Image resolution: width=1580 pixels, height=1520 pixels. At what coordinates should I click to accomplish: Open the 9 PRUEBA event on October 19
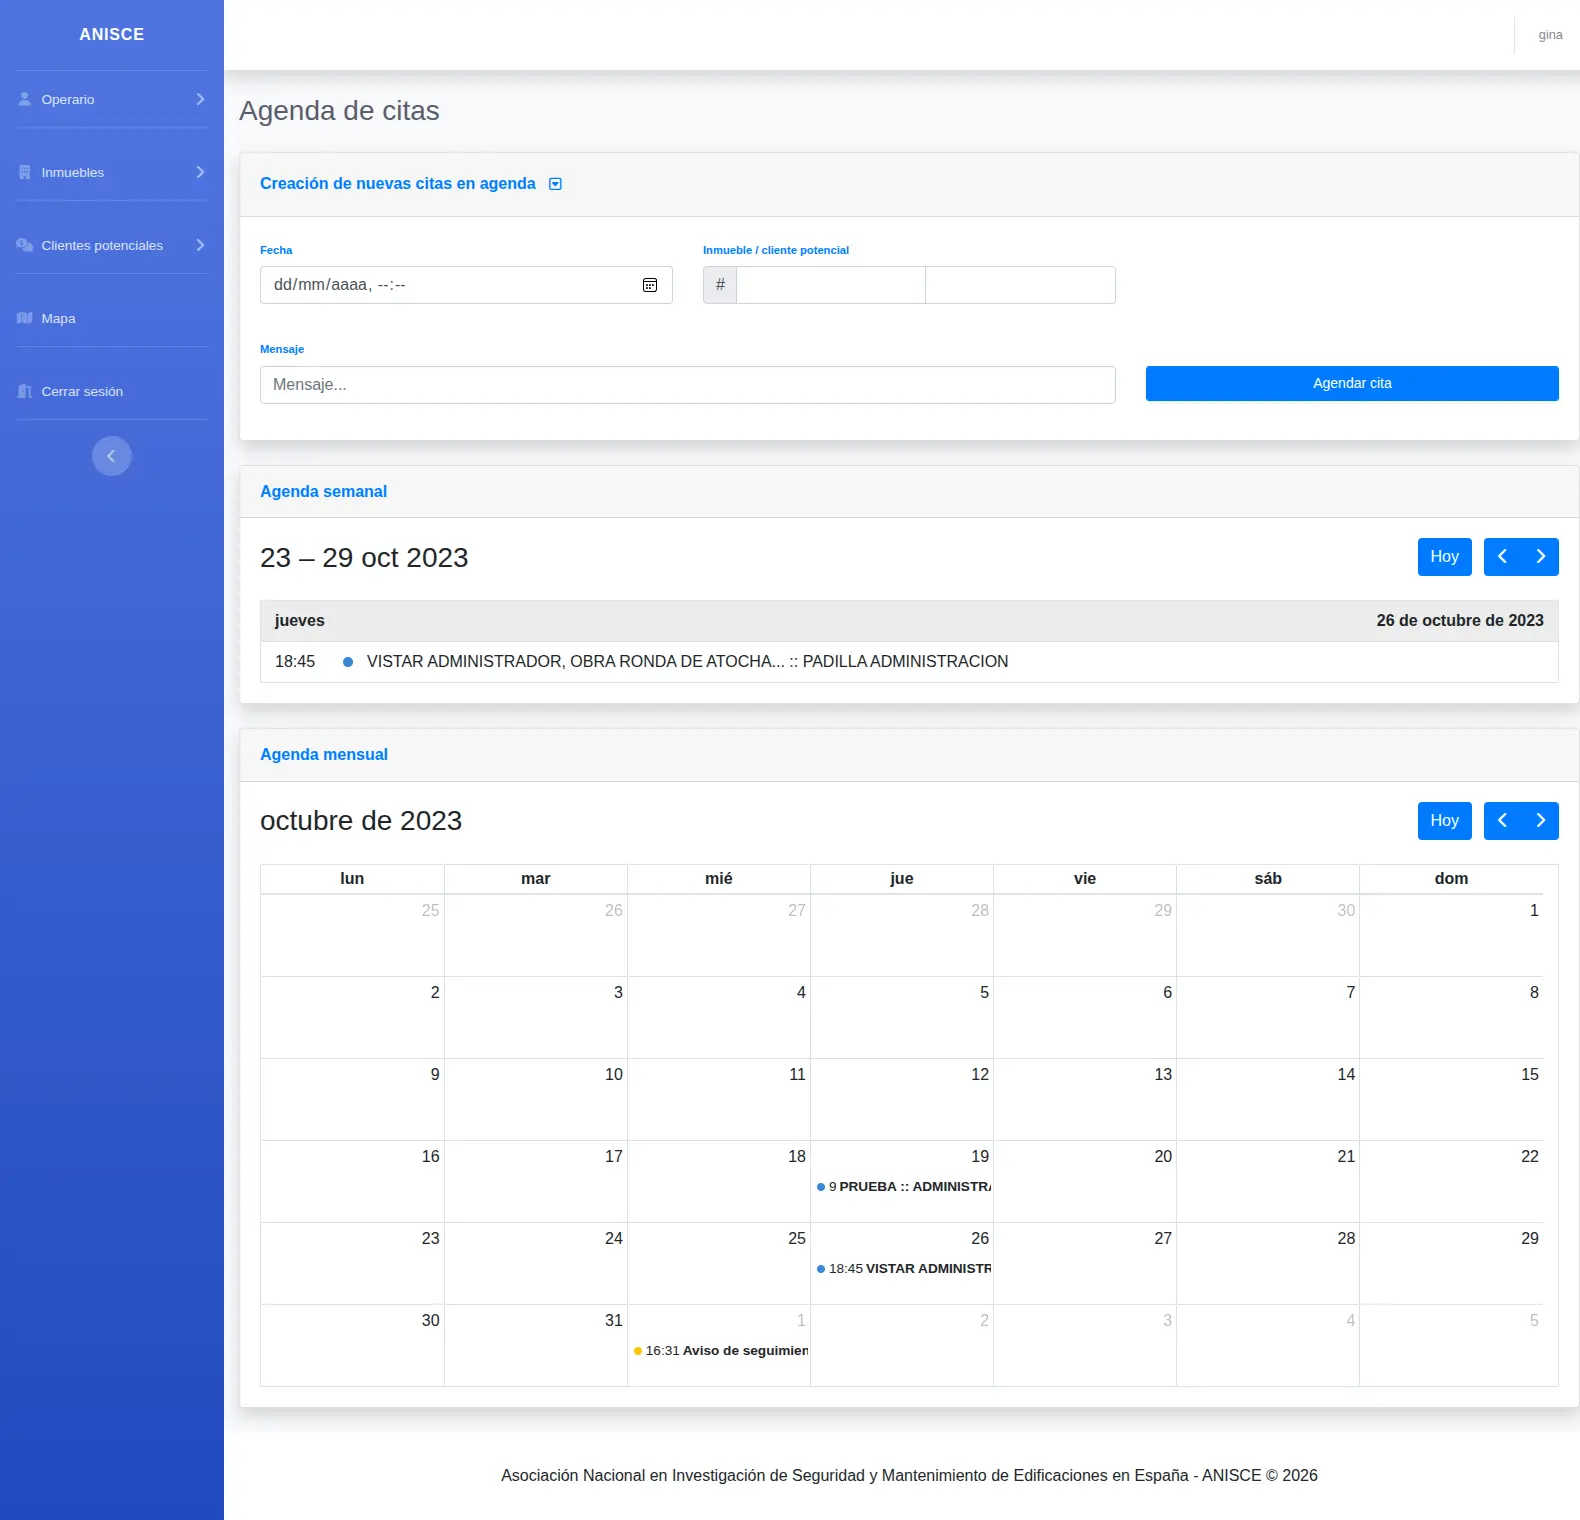coord(903,1187)
